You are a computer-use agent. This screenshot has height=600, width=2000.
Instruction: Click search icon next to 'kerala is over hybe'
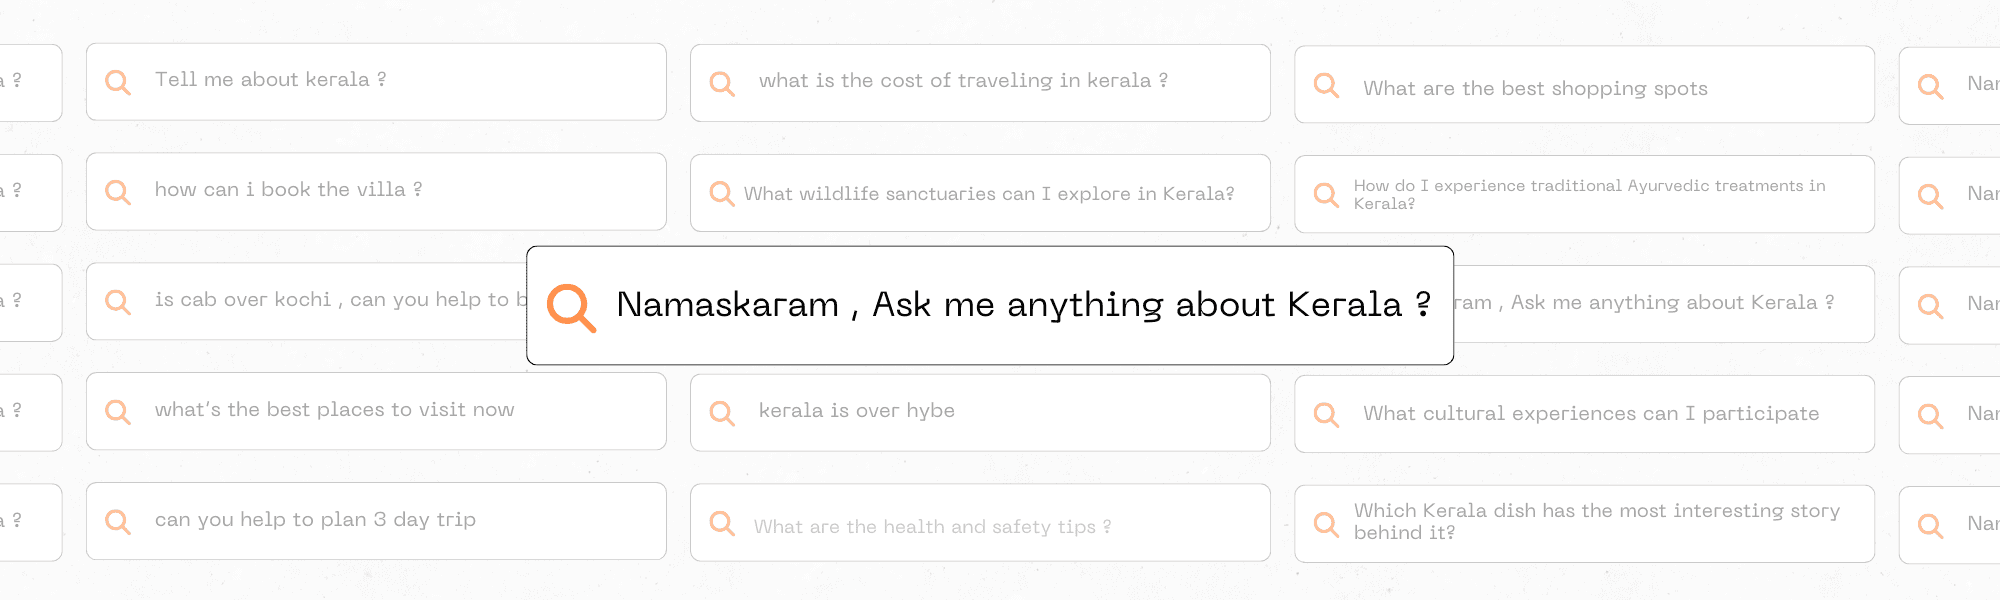(722, 413)
